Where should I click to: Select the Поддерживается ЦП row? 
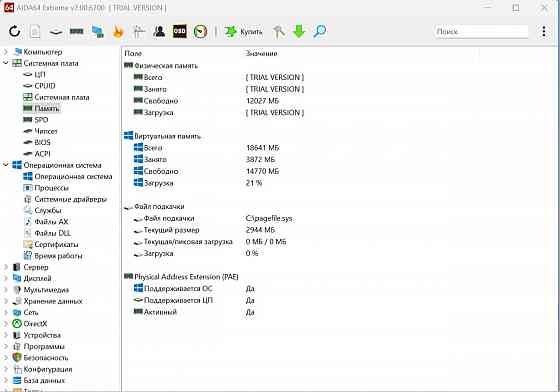[x=194, y=301]
